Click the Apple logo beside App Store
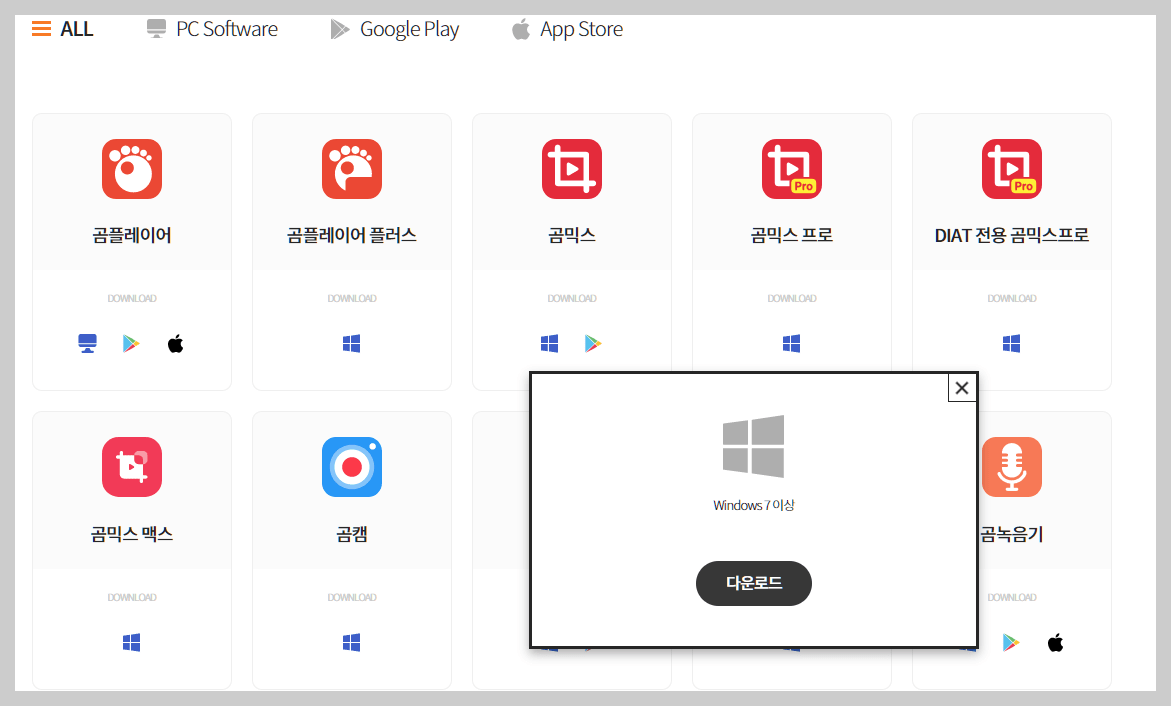1171x706 pixels. click(x=521, y=29)
